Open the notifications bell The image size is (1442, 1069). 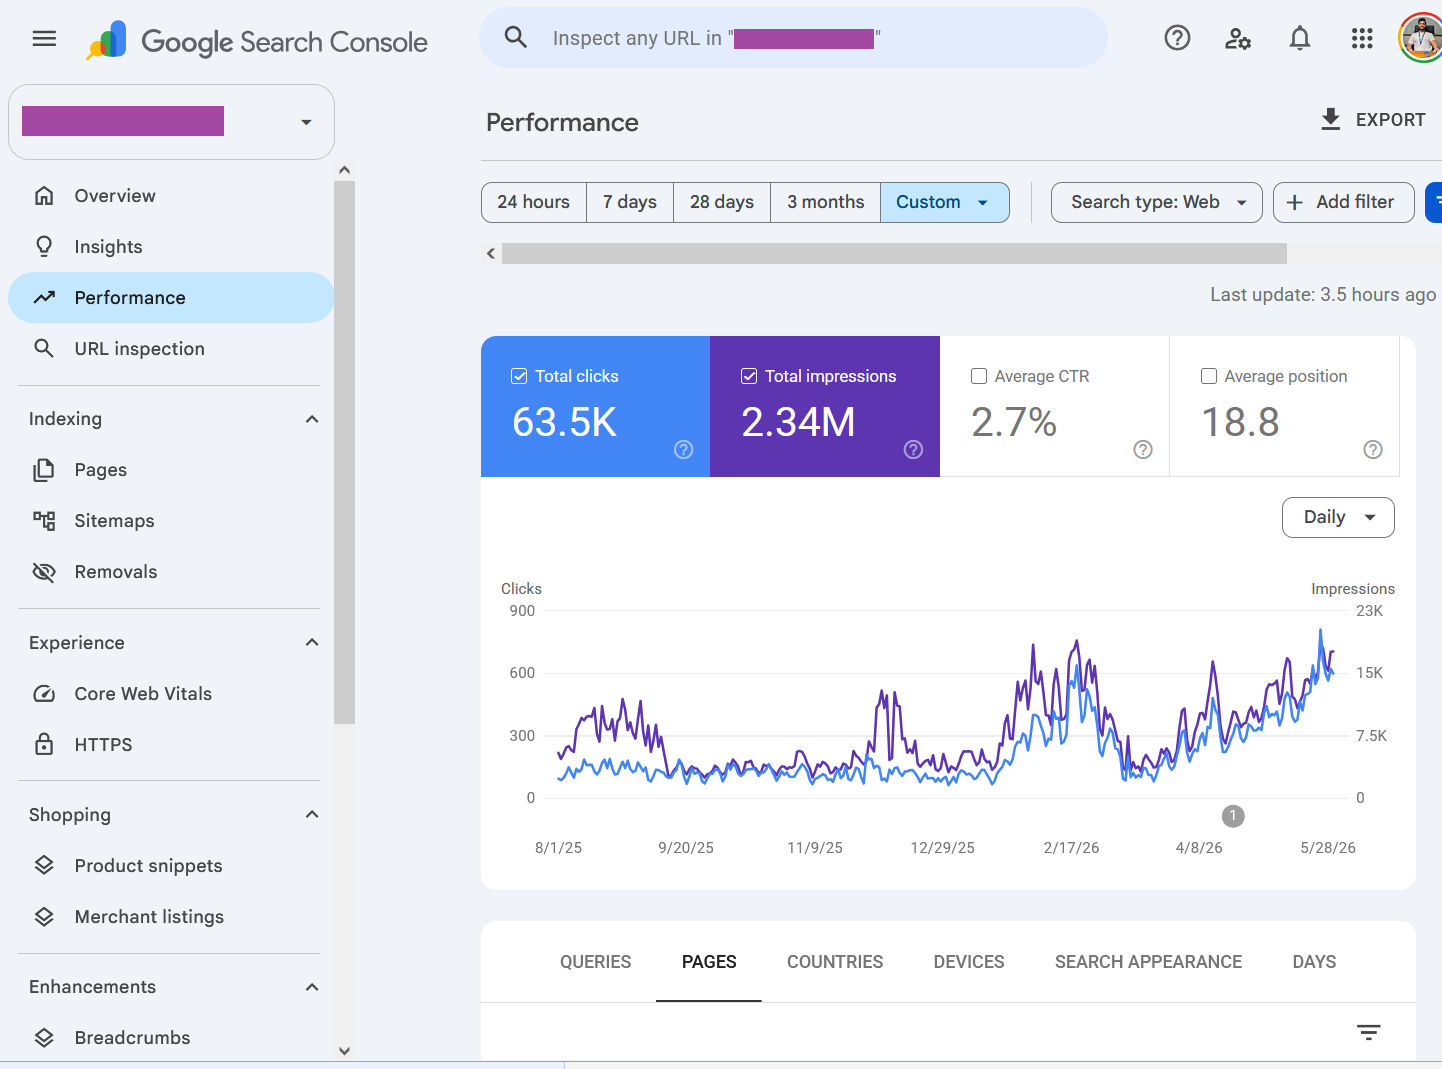tap(1300, 38)
